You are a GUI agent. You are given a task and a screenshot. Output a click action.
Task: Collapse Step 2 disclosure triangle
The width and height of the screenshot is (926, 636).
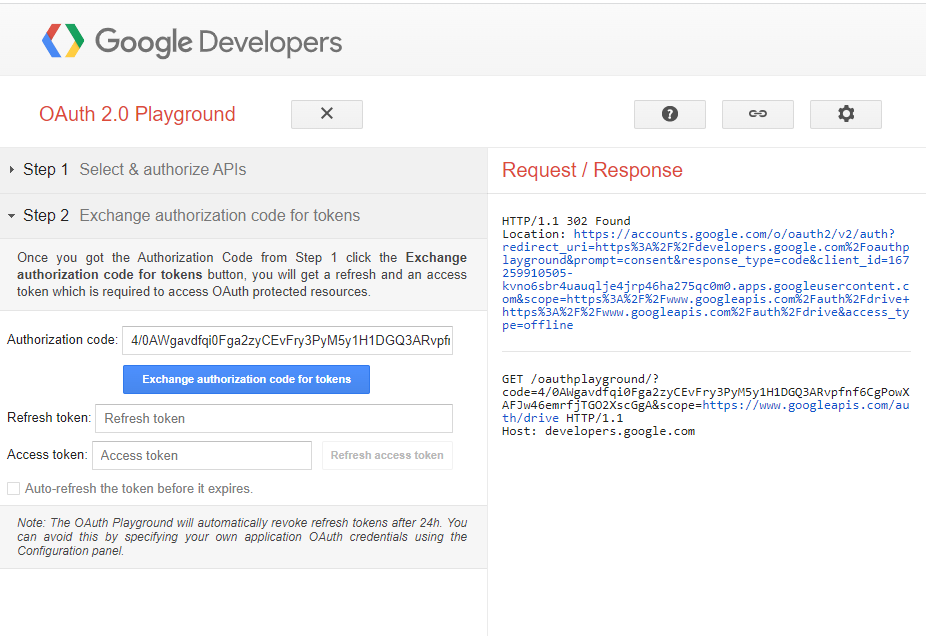12,216
